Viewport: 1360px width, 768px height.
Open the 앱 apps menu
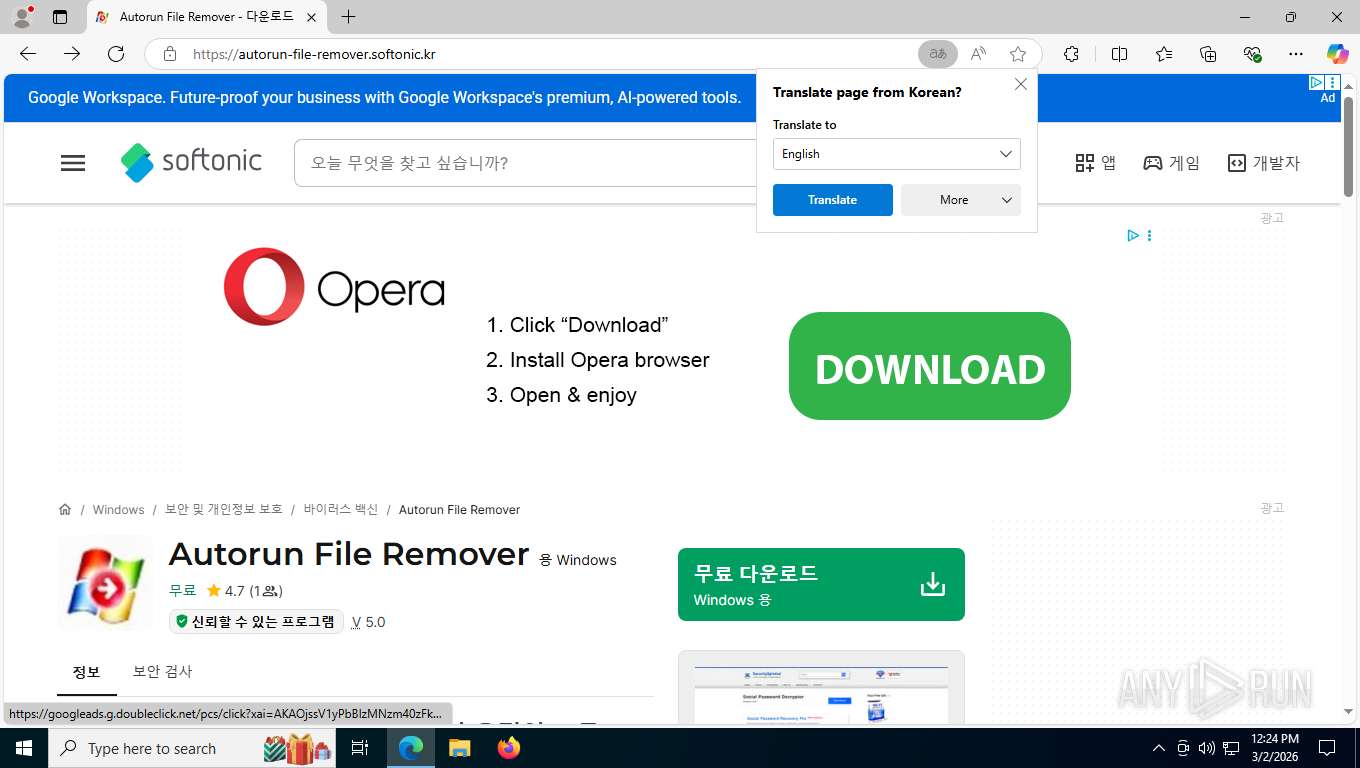pos(1095,163)
